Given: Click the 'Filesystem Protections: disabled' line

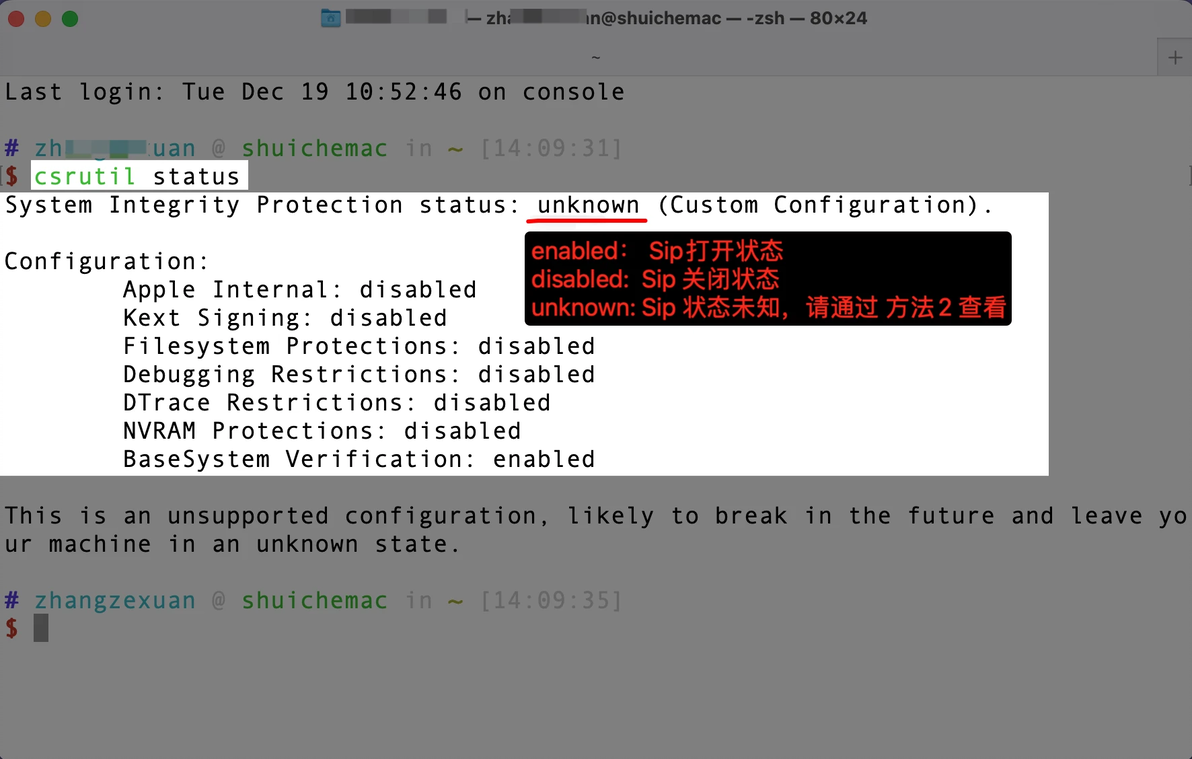Looking at the screenshot, I should (x=358, y=346).
